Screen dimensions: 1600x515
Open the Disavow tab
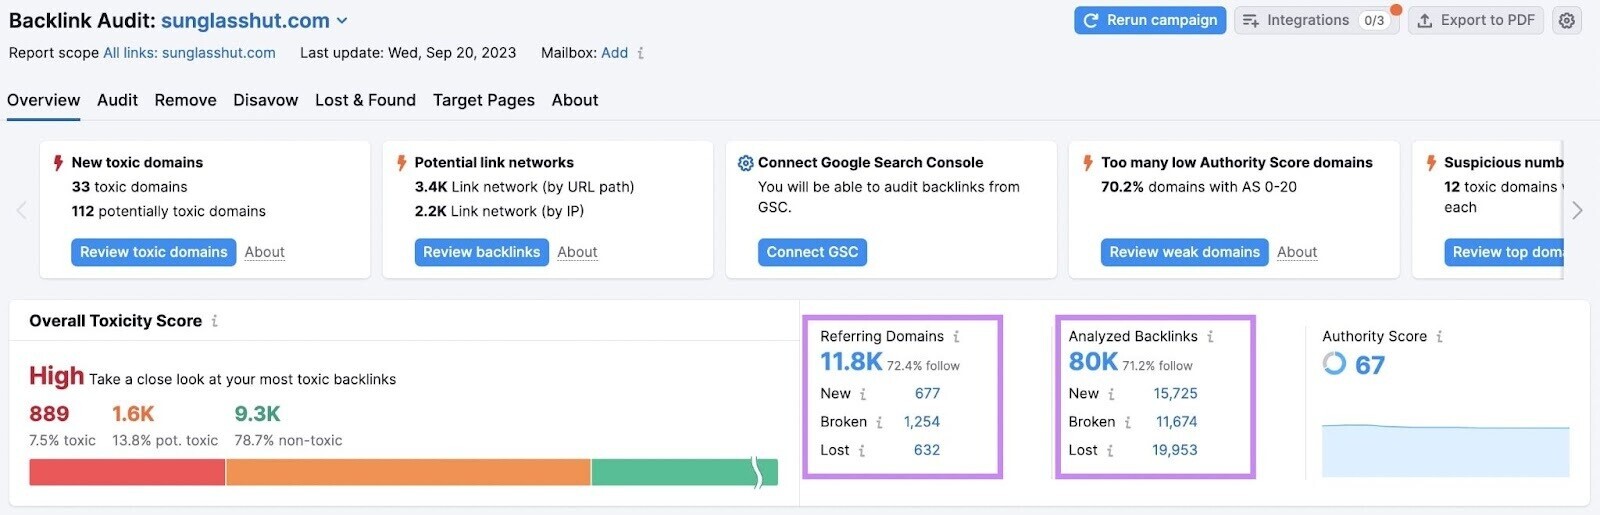coord(265,100)
